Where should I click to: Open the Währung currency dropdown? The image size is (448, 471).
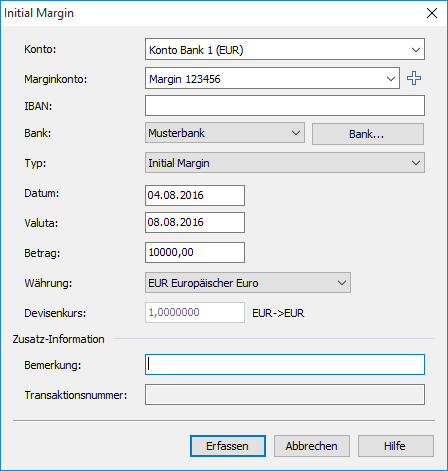pos(248,283)
